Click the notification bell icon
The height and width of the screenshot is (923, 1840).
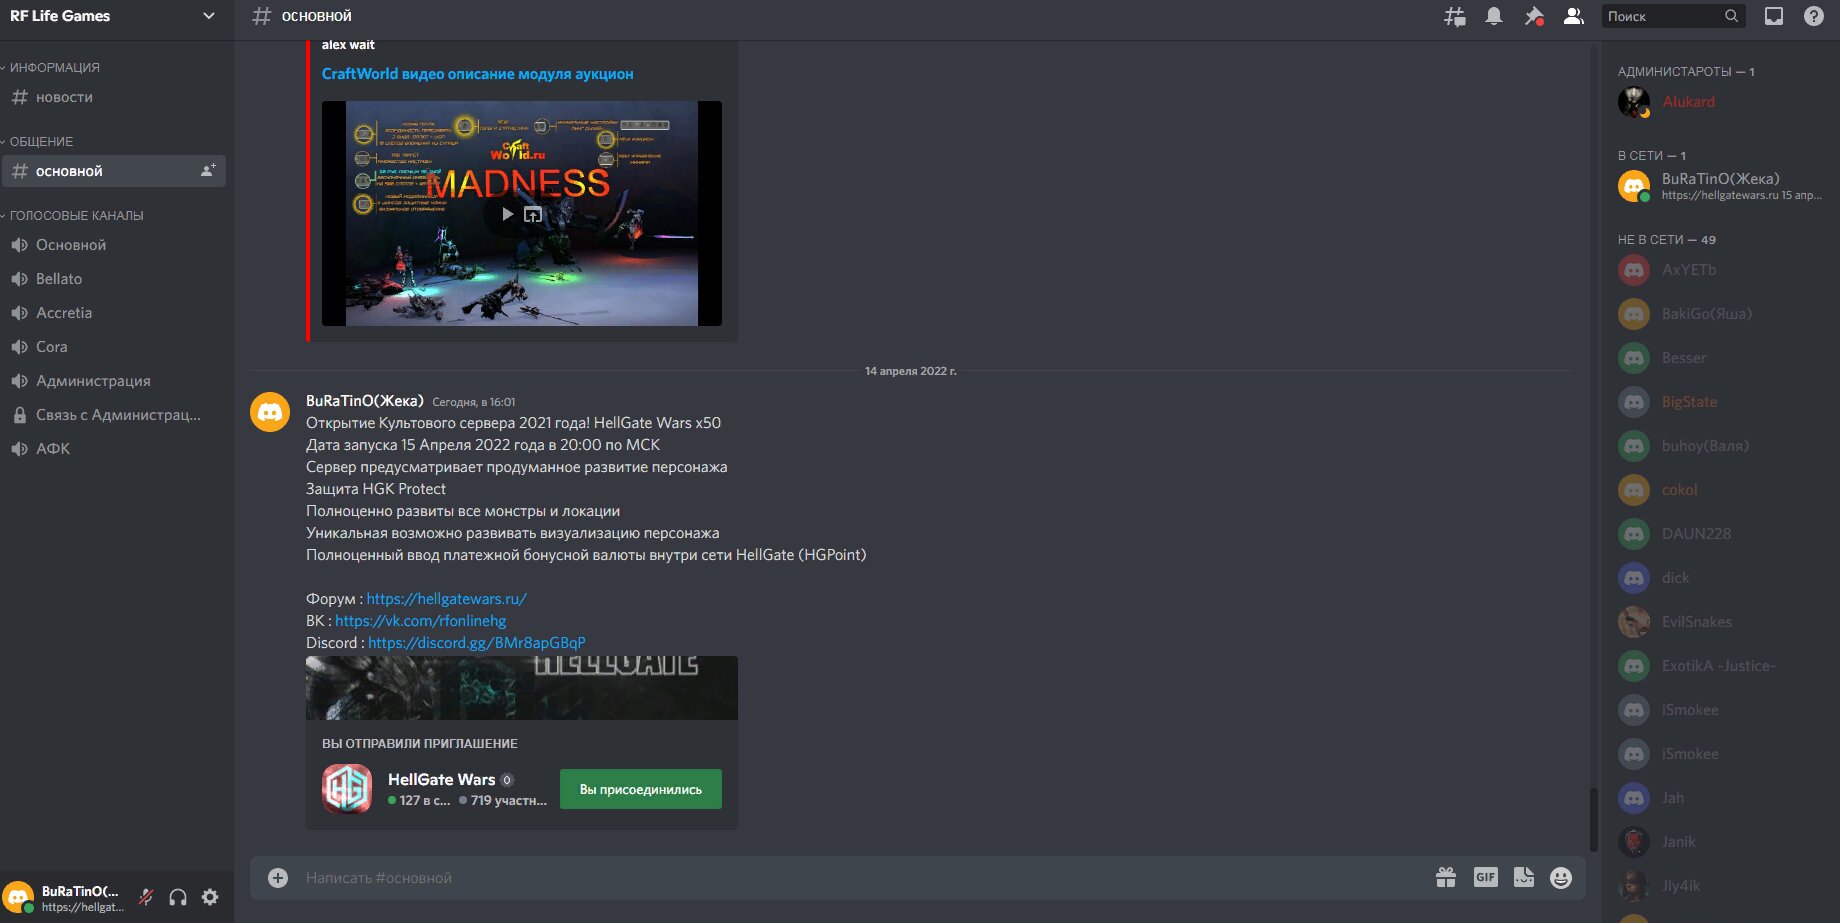point(1494,16)
